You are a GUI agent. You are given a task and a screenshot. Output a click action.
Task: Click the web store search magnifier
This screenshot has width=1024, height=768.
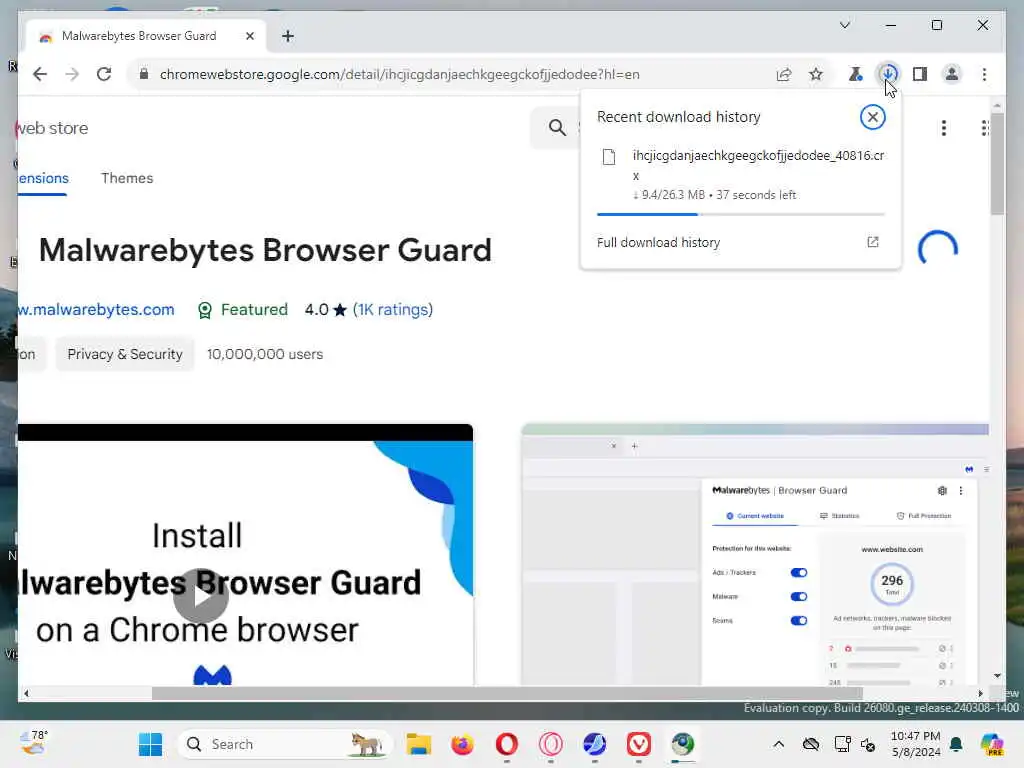[557, 127]
